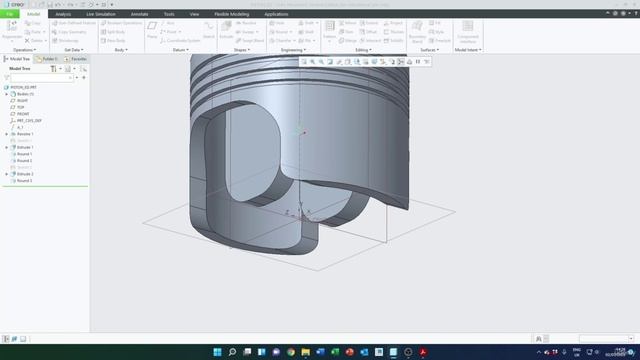Expand the Shapes group dropdown

point(242,50)
